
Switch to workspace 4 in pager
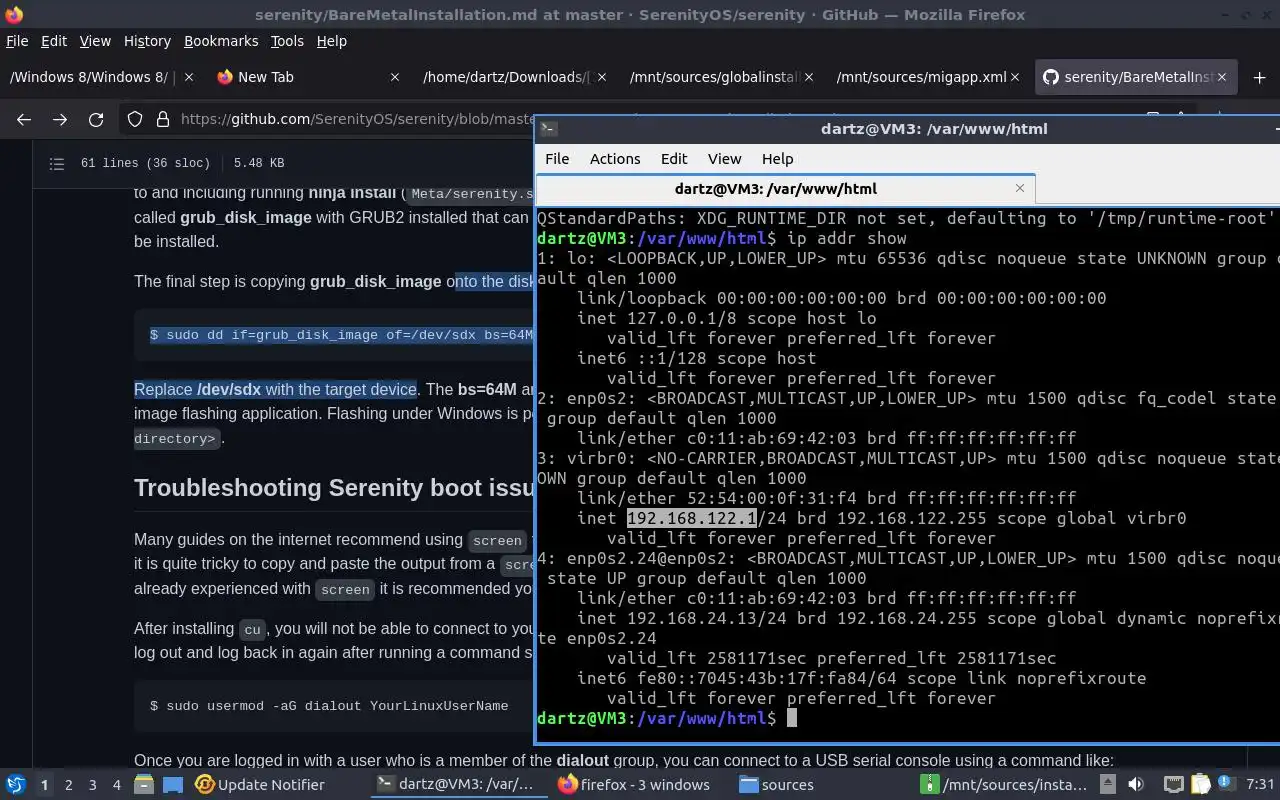coord(117,785)
